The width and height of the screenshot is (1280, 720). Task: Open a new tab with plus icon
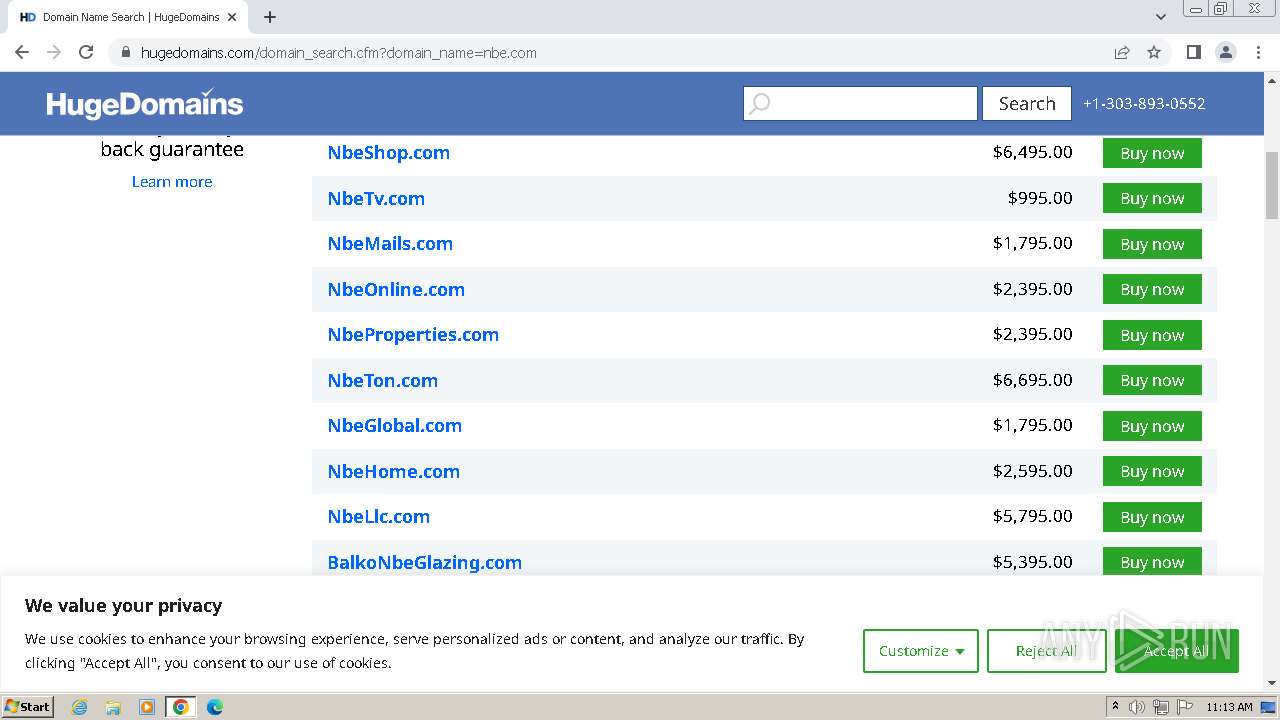coord(270,17)
